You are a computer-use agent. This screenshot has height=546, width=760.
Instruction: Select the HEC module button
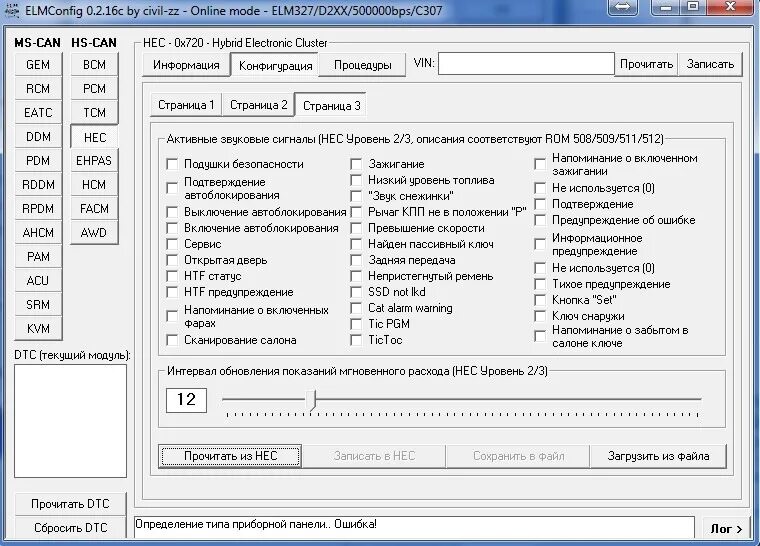[94, 137]
